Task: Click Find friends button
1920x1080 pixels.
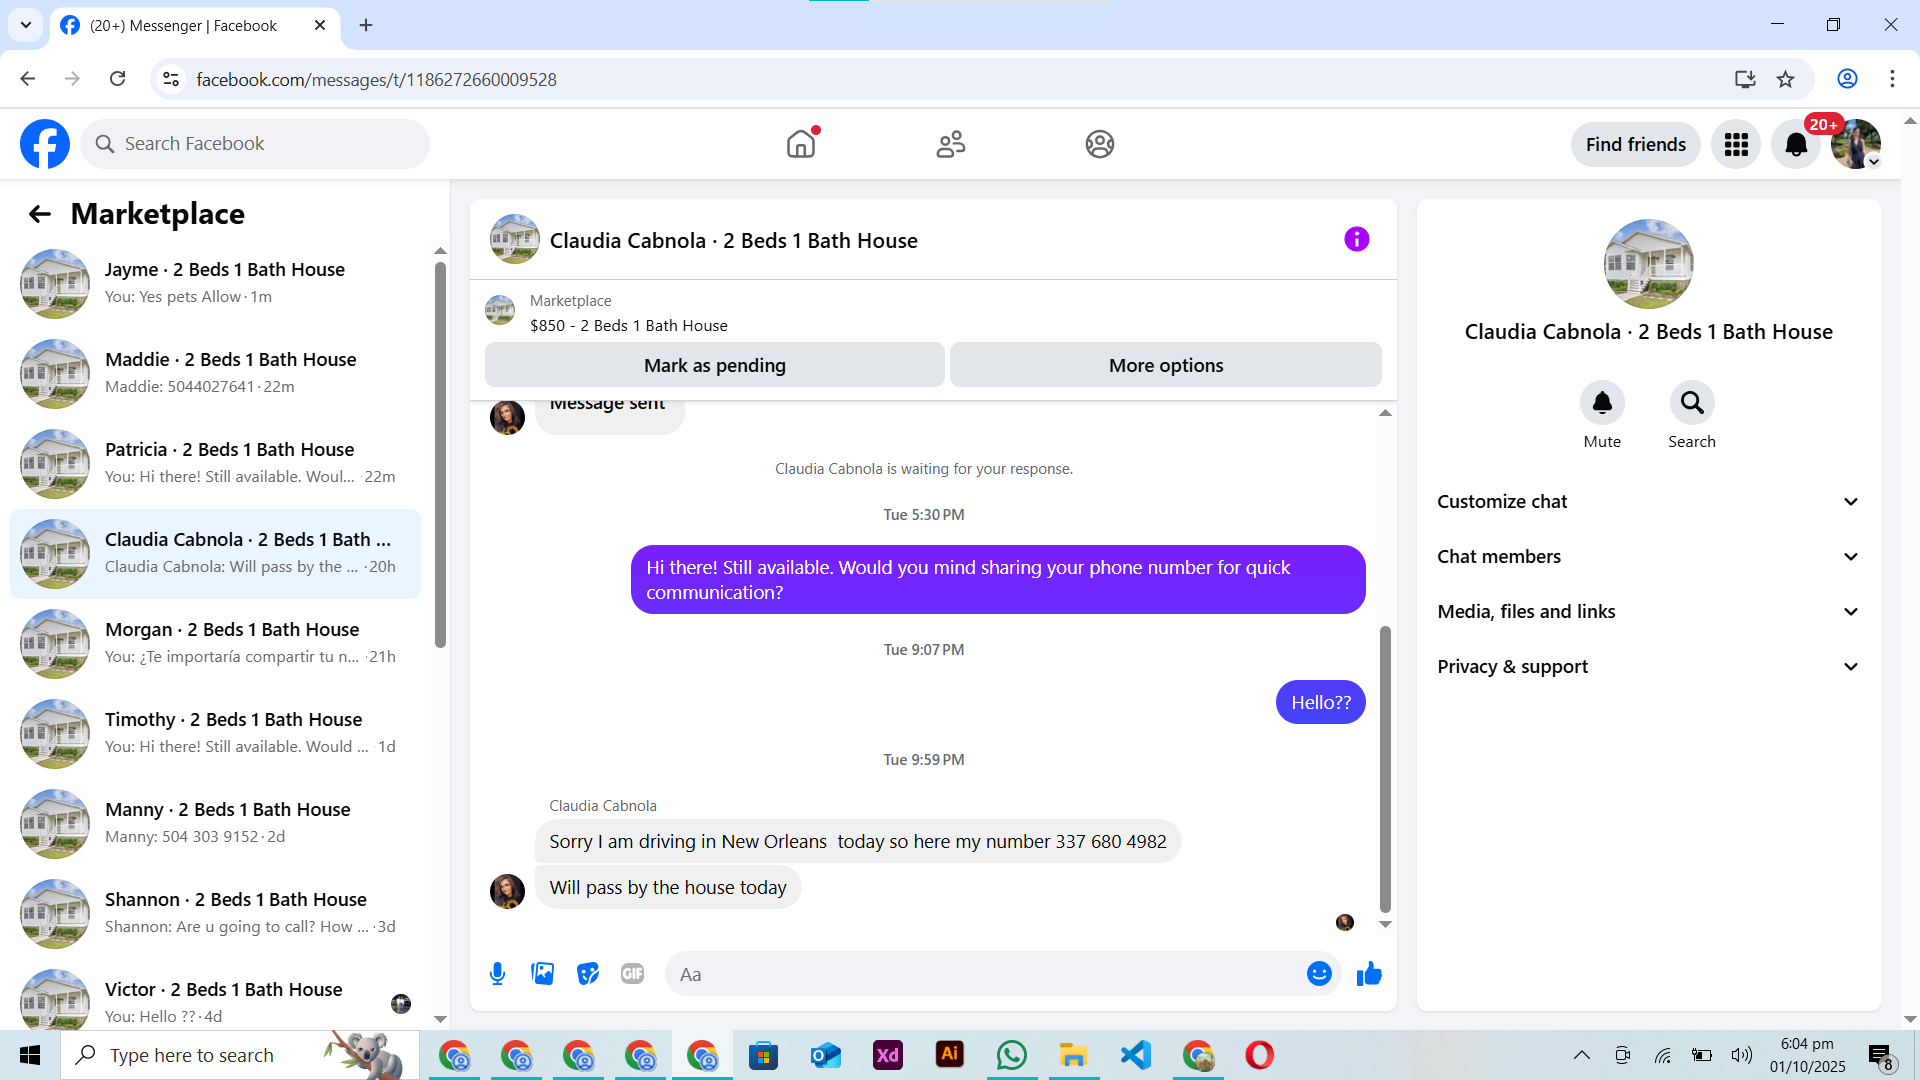Action: tap(1636, 144)
